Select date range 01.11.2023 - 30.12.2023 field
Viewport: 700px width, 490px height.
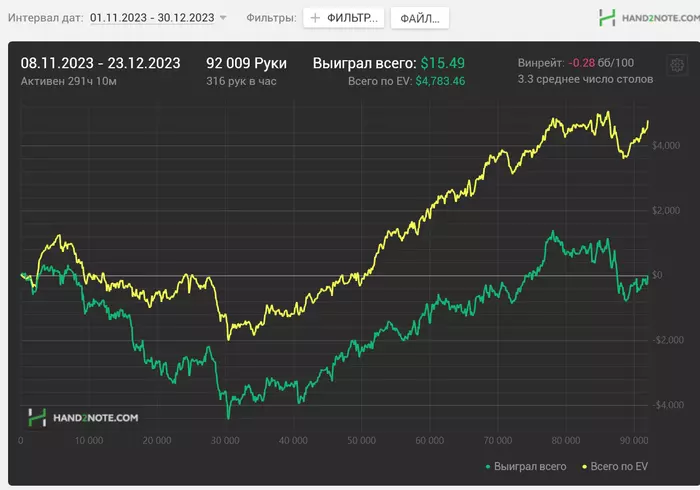(152, 18)
